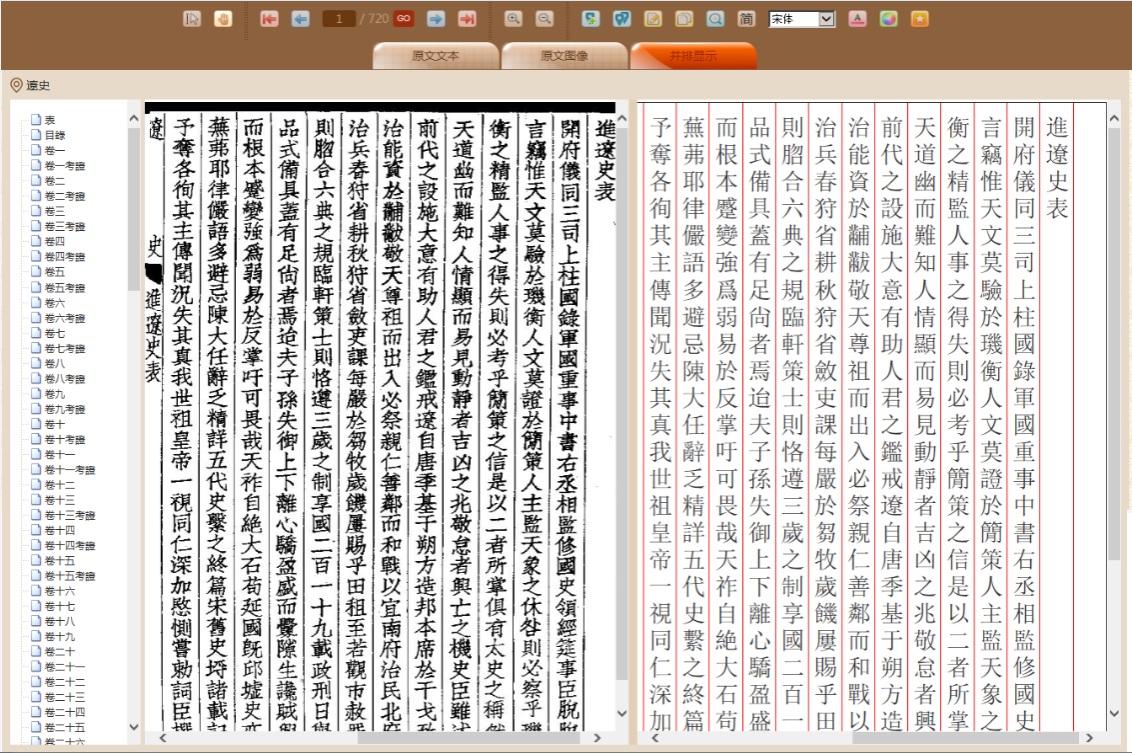Activate the hand pan tool
Screen dimensions: 1132x753
pos(223,19)
